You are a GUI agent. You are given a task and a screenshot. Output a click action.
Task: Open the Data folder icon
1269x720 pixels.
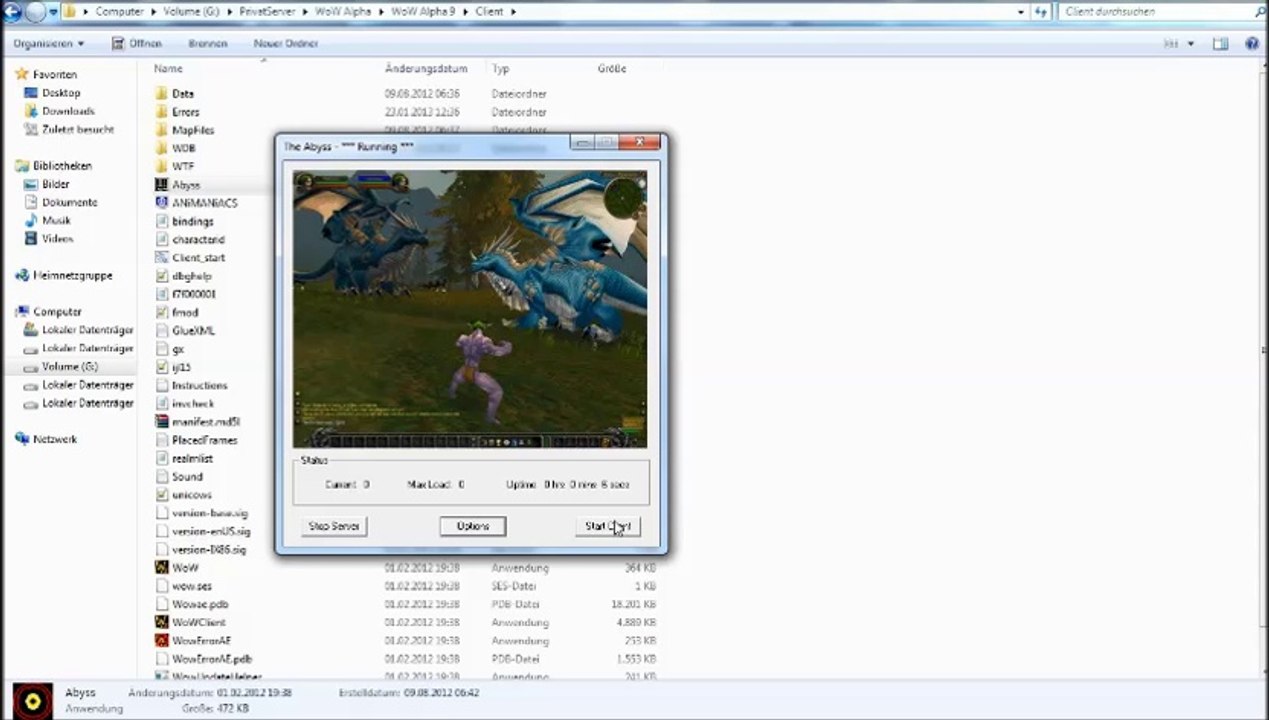(162, 94)
